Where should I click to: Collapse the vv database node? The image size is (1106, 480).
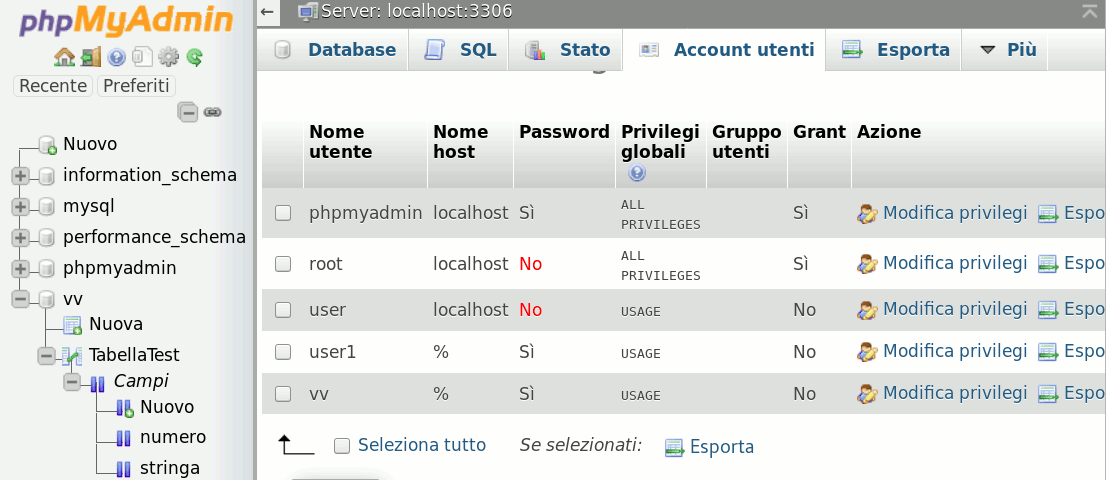21,300
